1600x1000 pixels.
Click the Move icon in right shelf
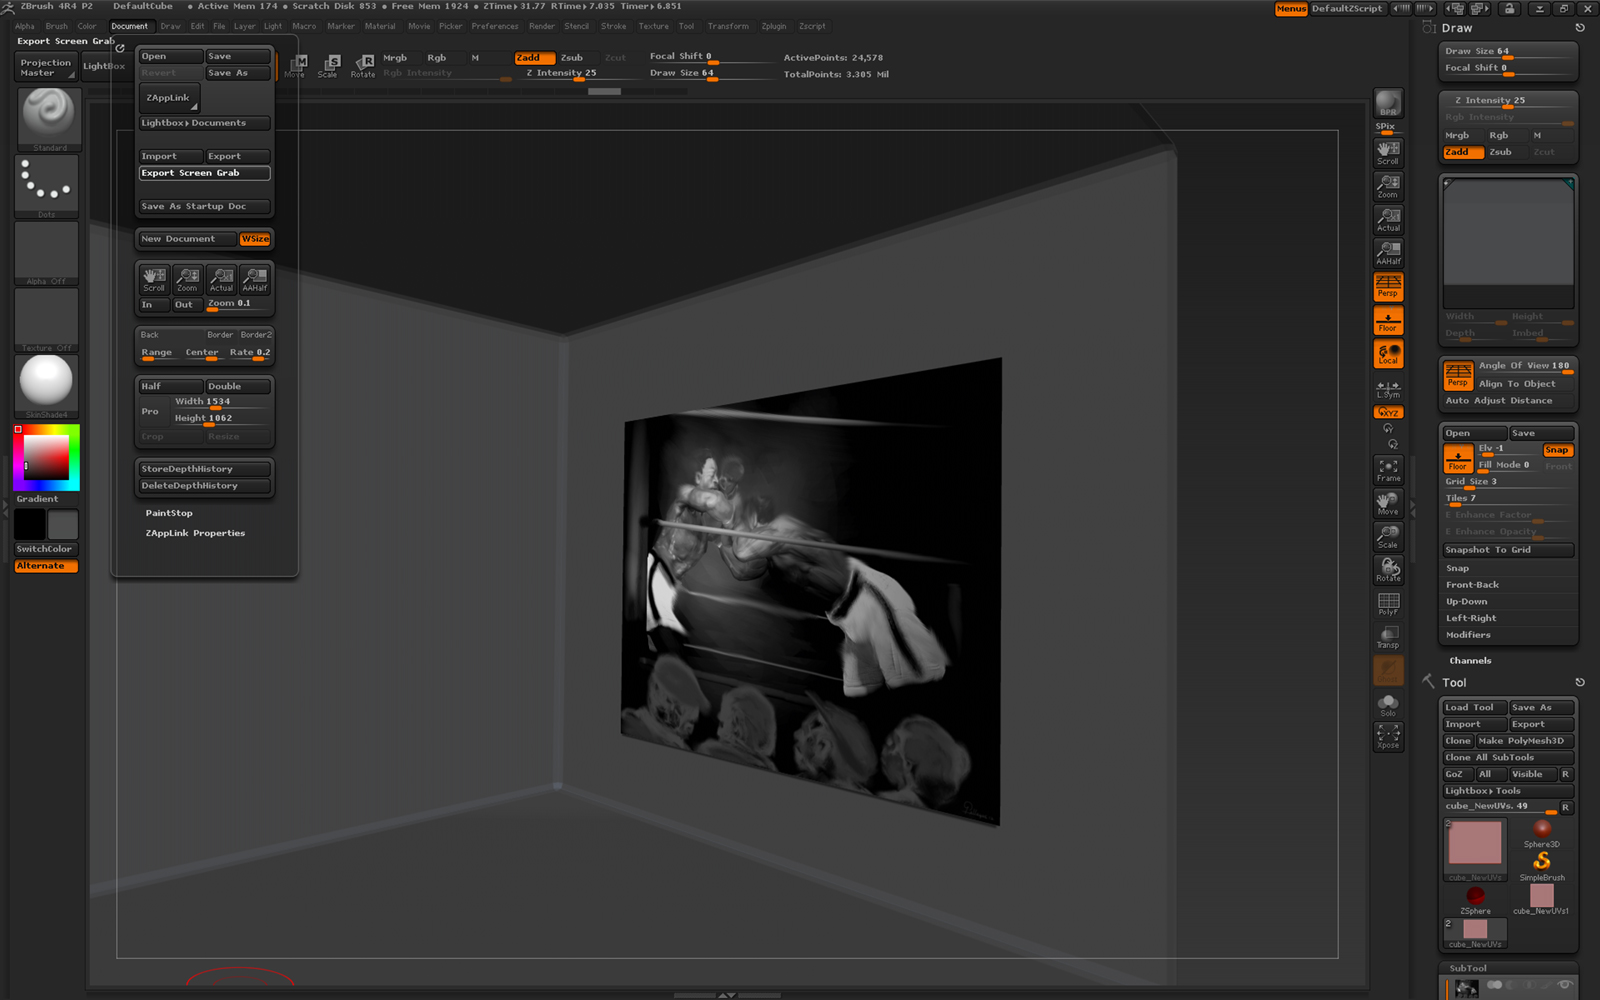1388,503
